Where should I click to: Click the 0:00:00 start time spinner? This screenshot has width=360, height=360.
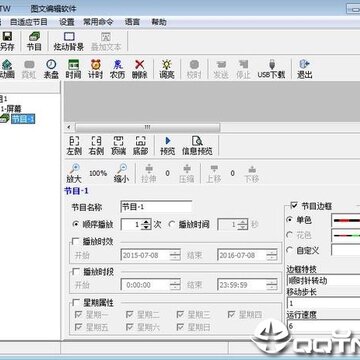[175, 285]
